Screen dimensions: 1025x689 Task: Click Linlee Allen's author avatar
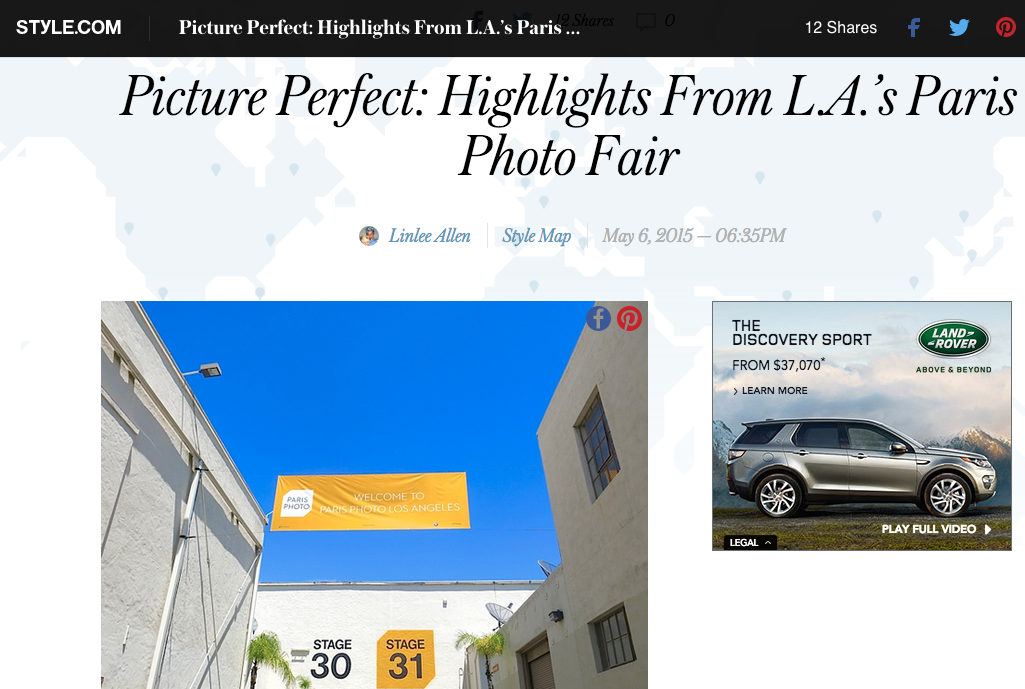tap(369, 236)
